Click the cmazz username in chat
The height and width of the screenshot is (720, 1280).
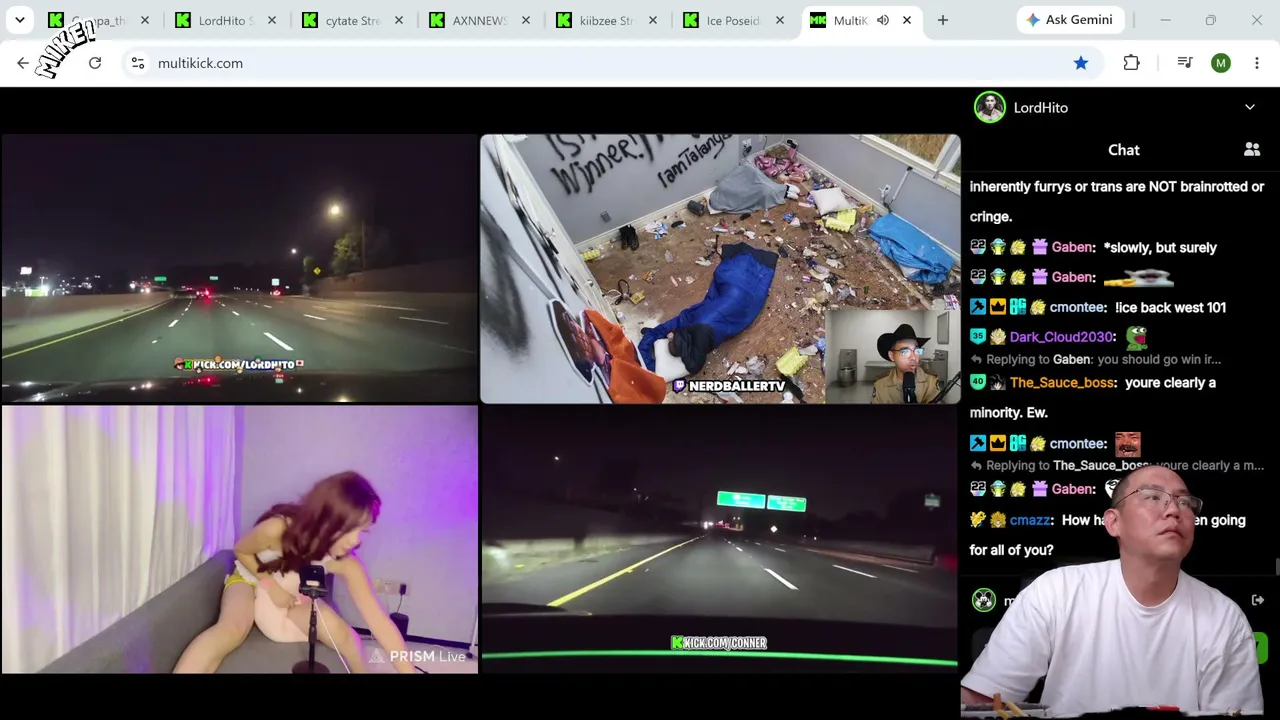(x=1031, y=520)
